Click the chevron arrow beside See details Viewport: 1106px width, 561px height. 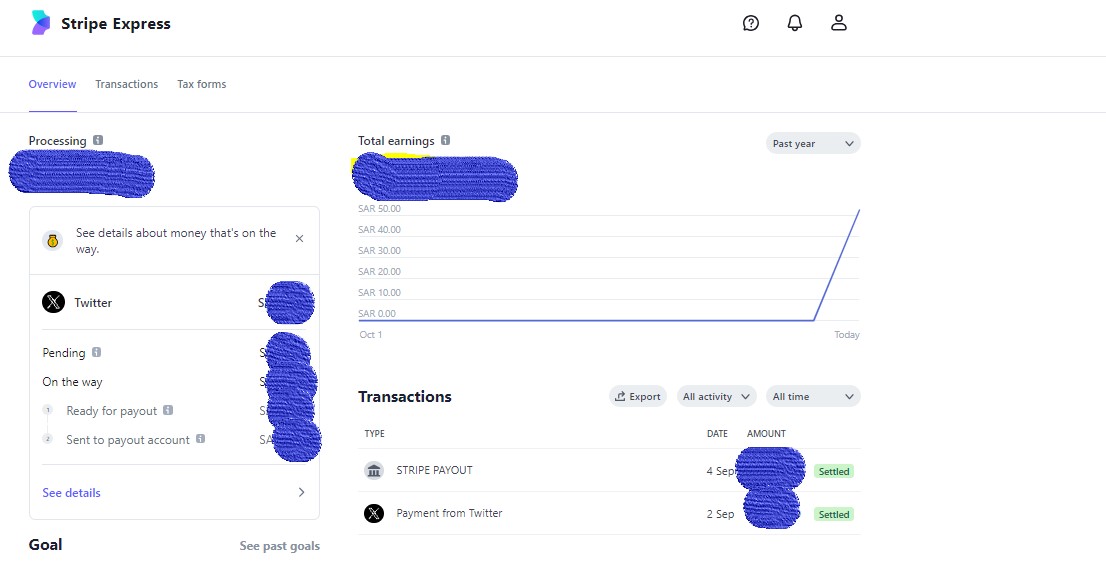click(x=301, y=493)
